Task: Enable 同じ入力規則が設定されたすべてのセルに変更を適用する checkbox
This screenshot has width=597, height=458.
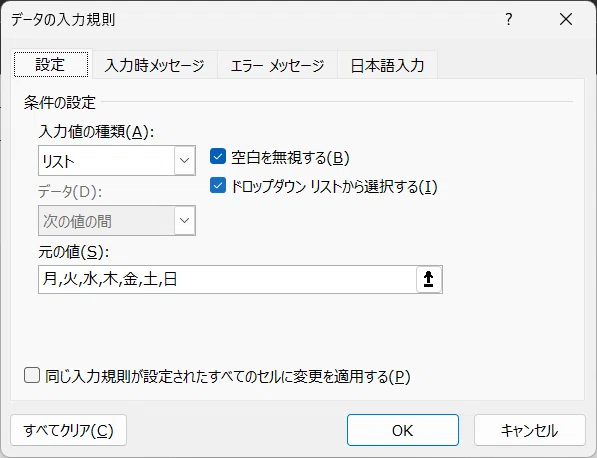Action: tap(32, 375)
